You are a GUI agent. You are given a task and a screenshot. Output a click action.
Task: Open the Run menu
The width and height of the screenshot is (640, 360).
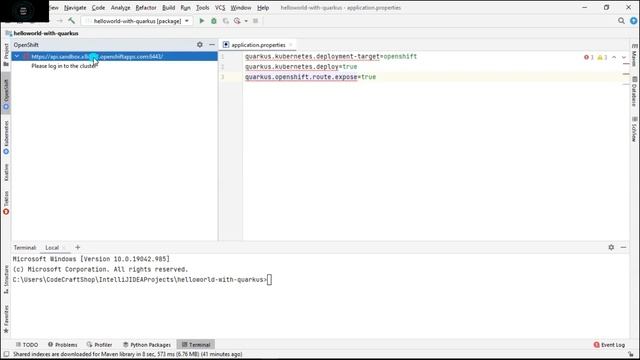pyautogui.click(x=185, y=8)
